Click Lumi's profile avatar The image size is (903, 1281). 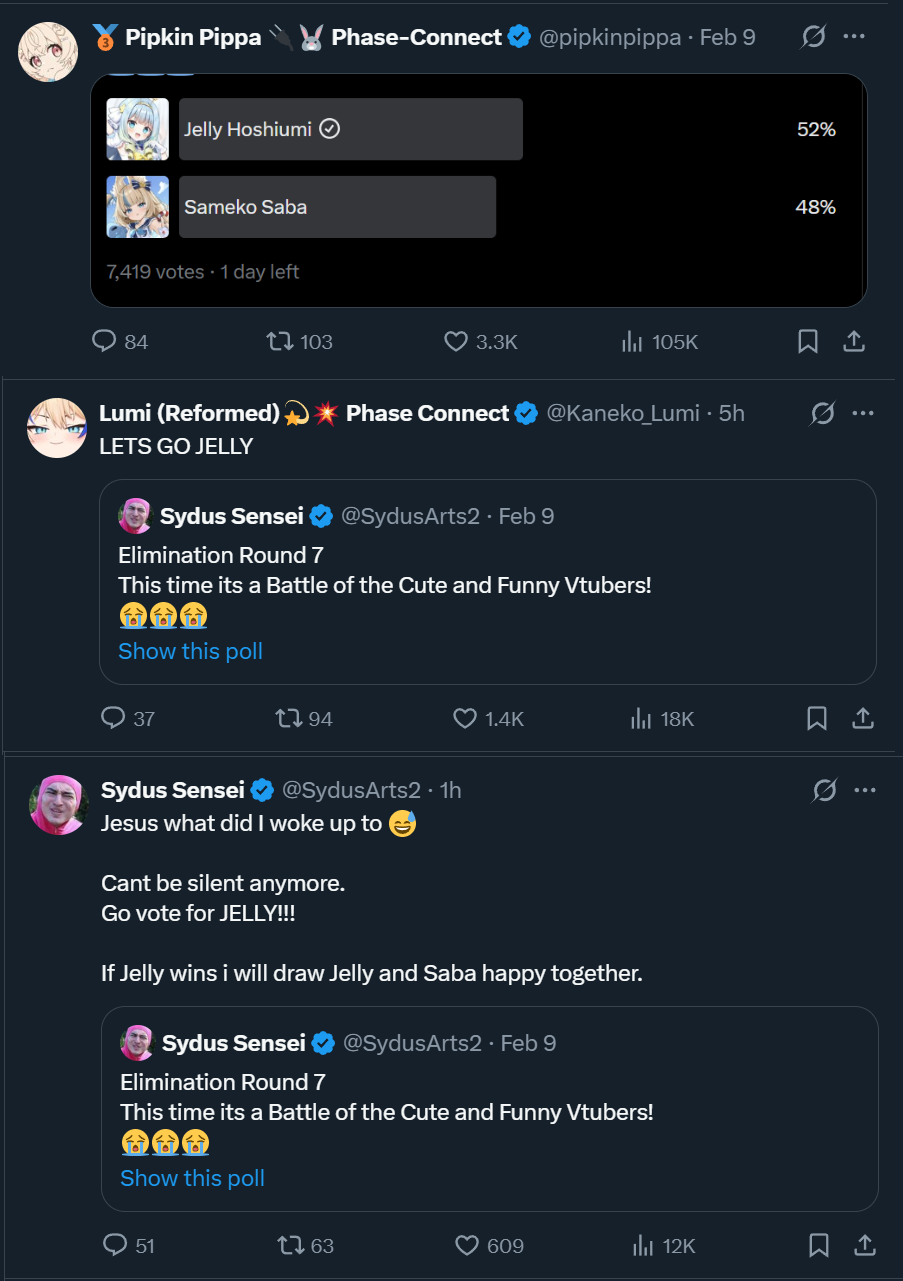pyautogui.click(x=57, y=428)
